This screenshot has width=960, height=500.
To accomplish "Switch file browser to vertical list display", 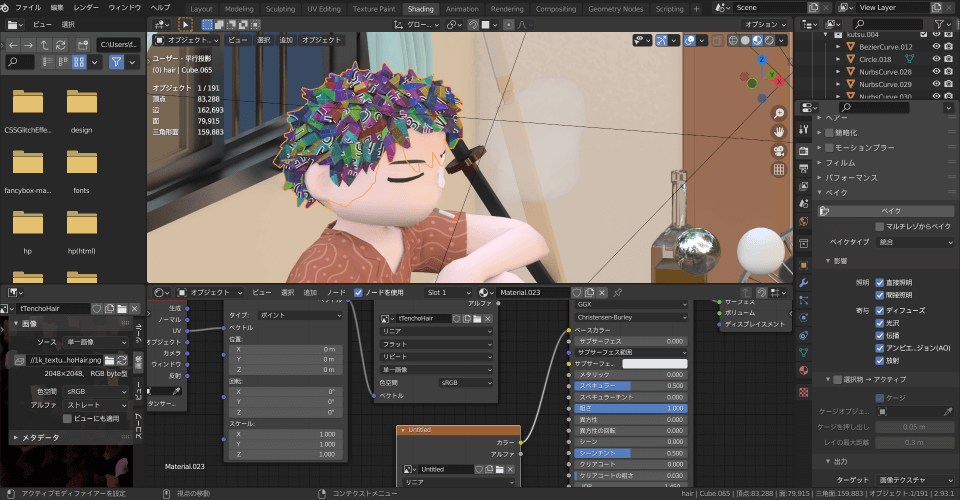I will point(48,62).
